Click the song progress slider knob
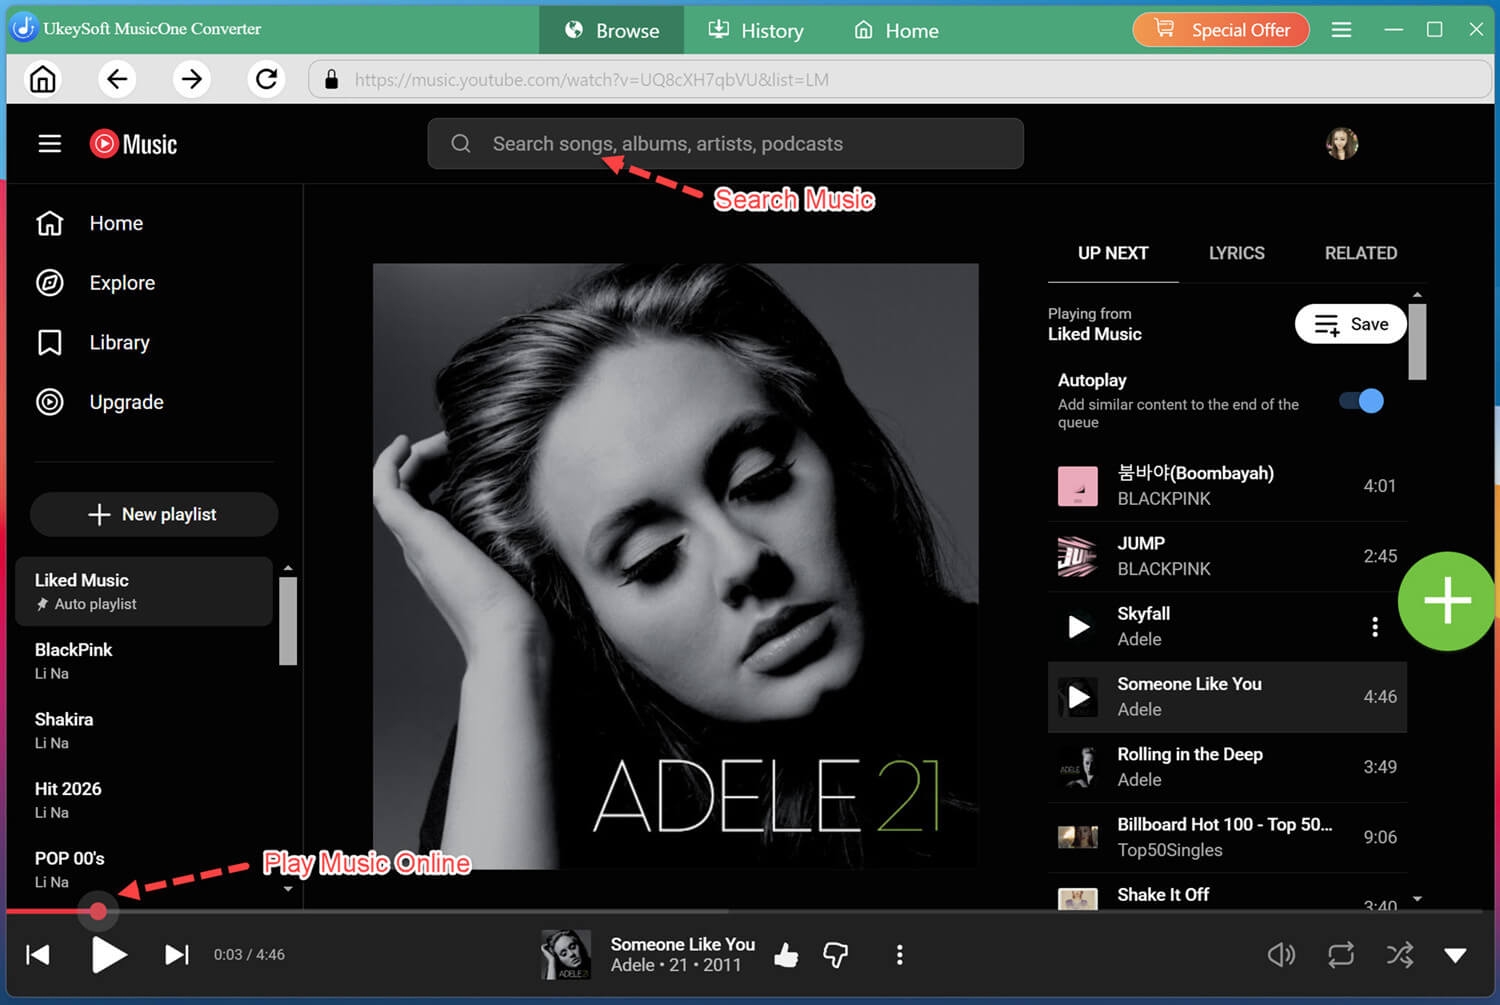This screenshot has height=1005, width=1500. pyautogui.click(x=98, y=911)
